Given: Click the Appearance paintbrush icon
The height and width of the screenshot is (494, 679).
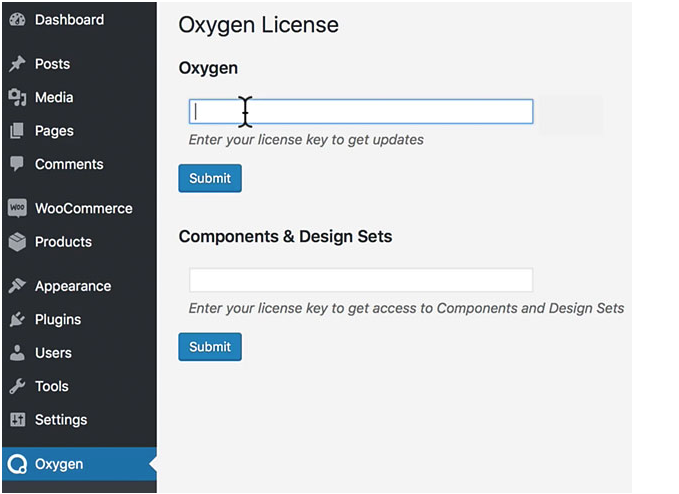Looking at the screenshot, I should click(17, 286).
